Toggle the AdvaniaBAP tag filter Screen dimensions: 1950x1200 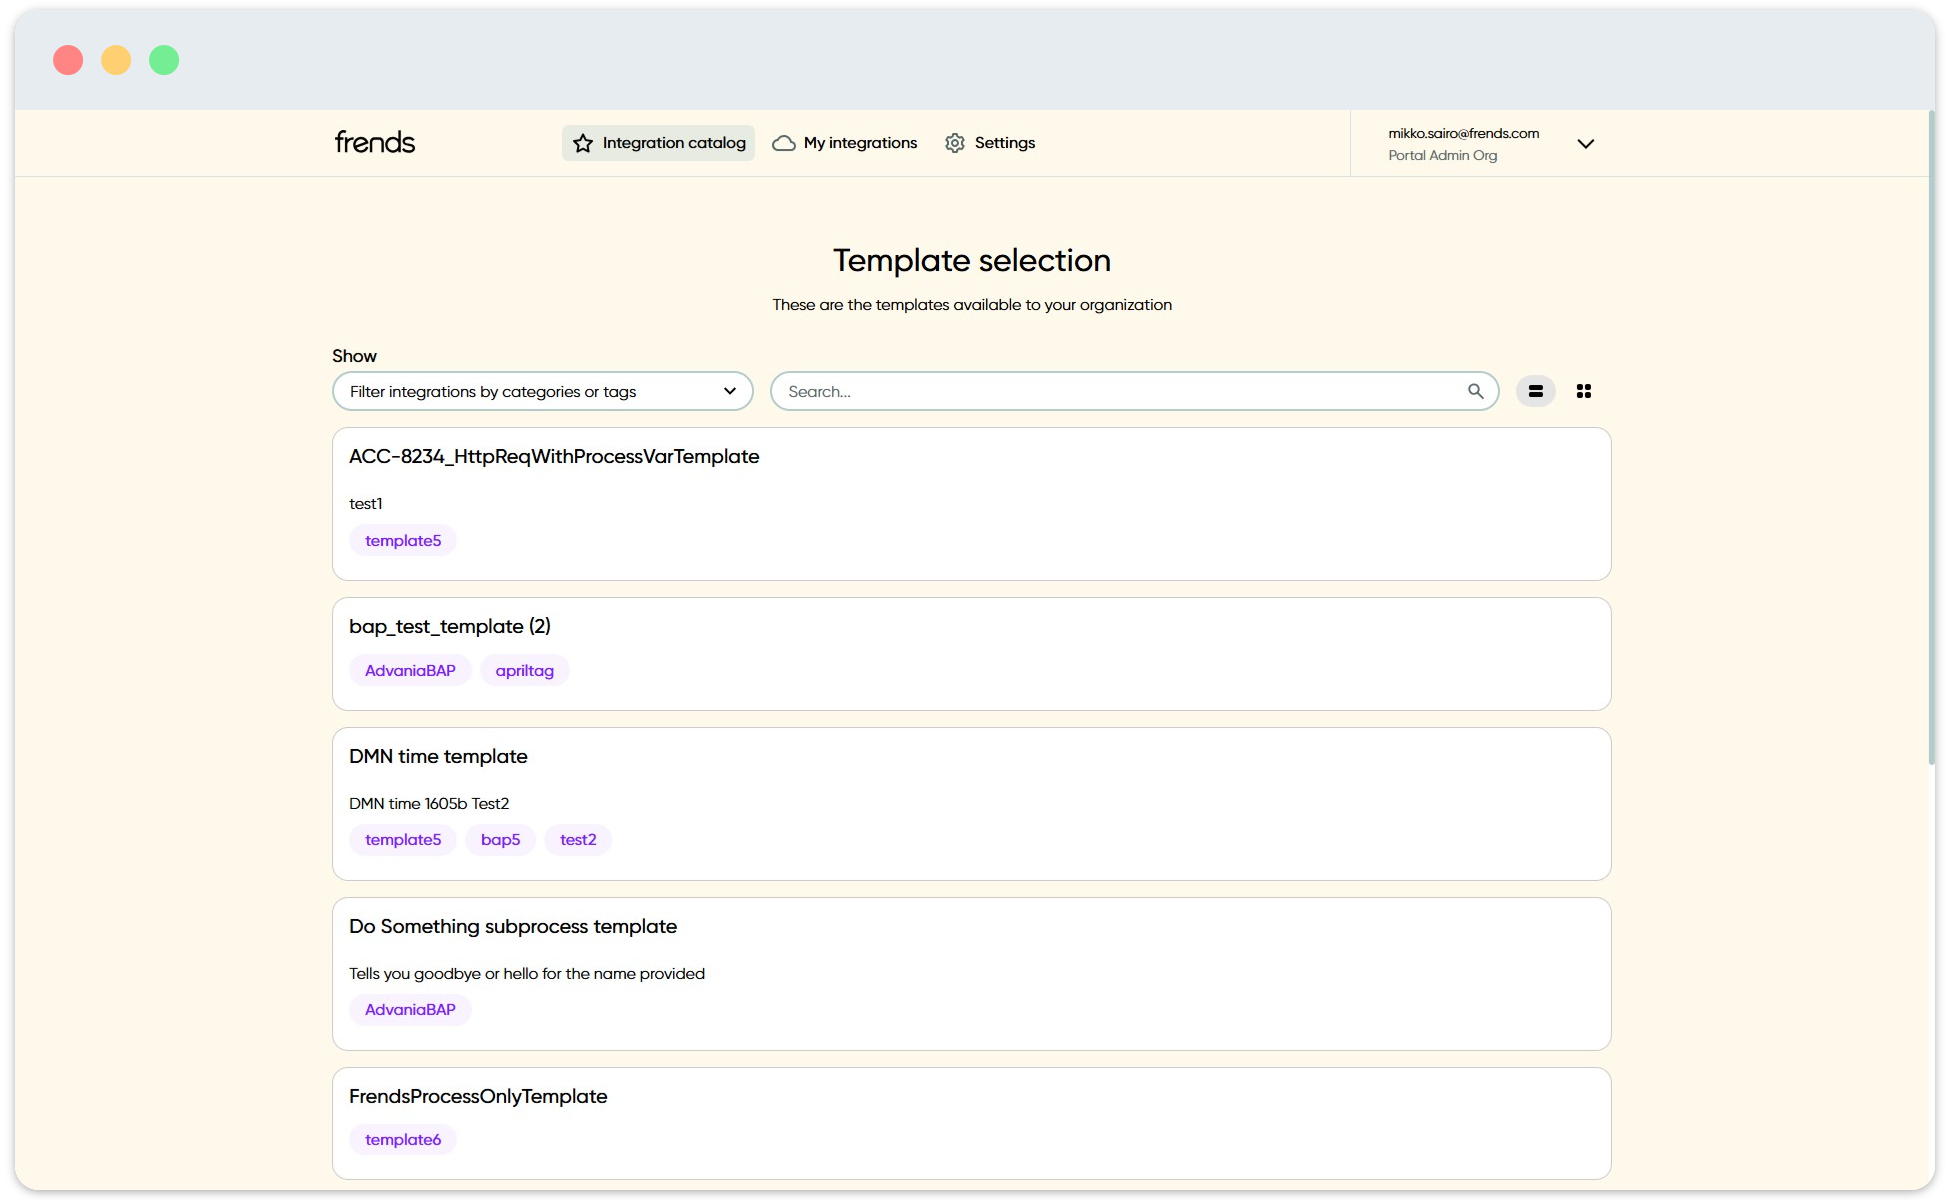410,670
